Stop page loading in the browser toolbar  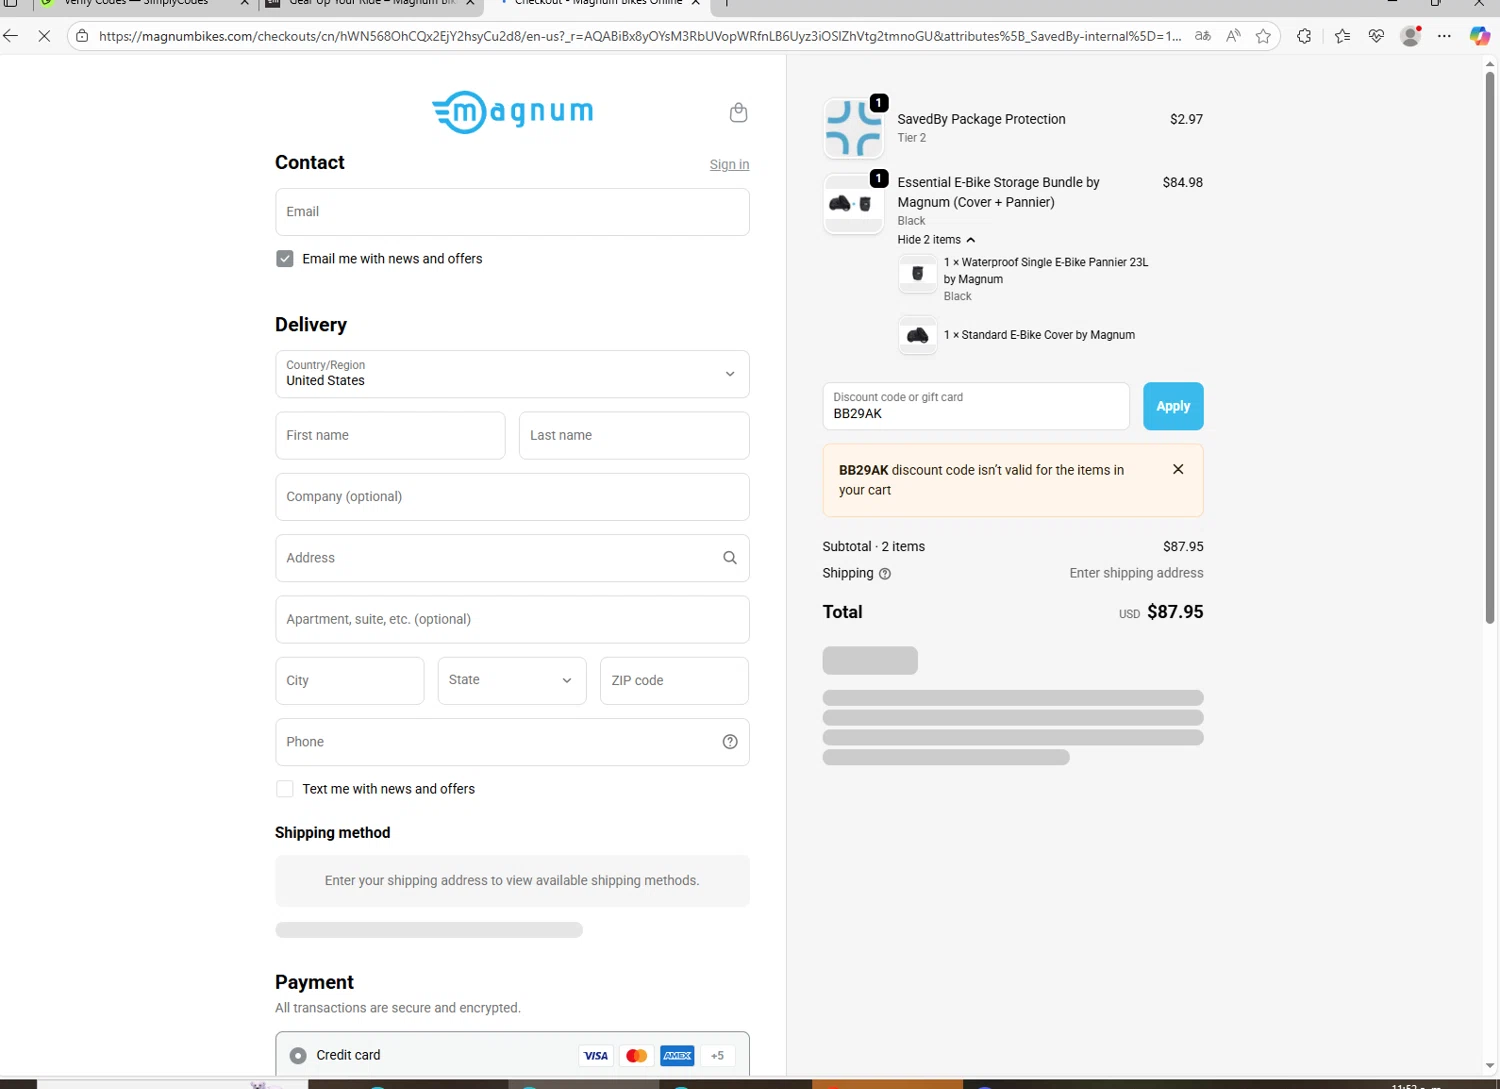[44, 36]
